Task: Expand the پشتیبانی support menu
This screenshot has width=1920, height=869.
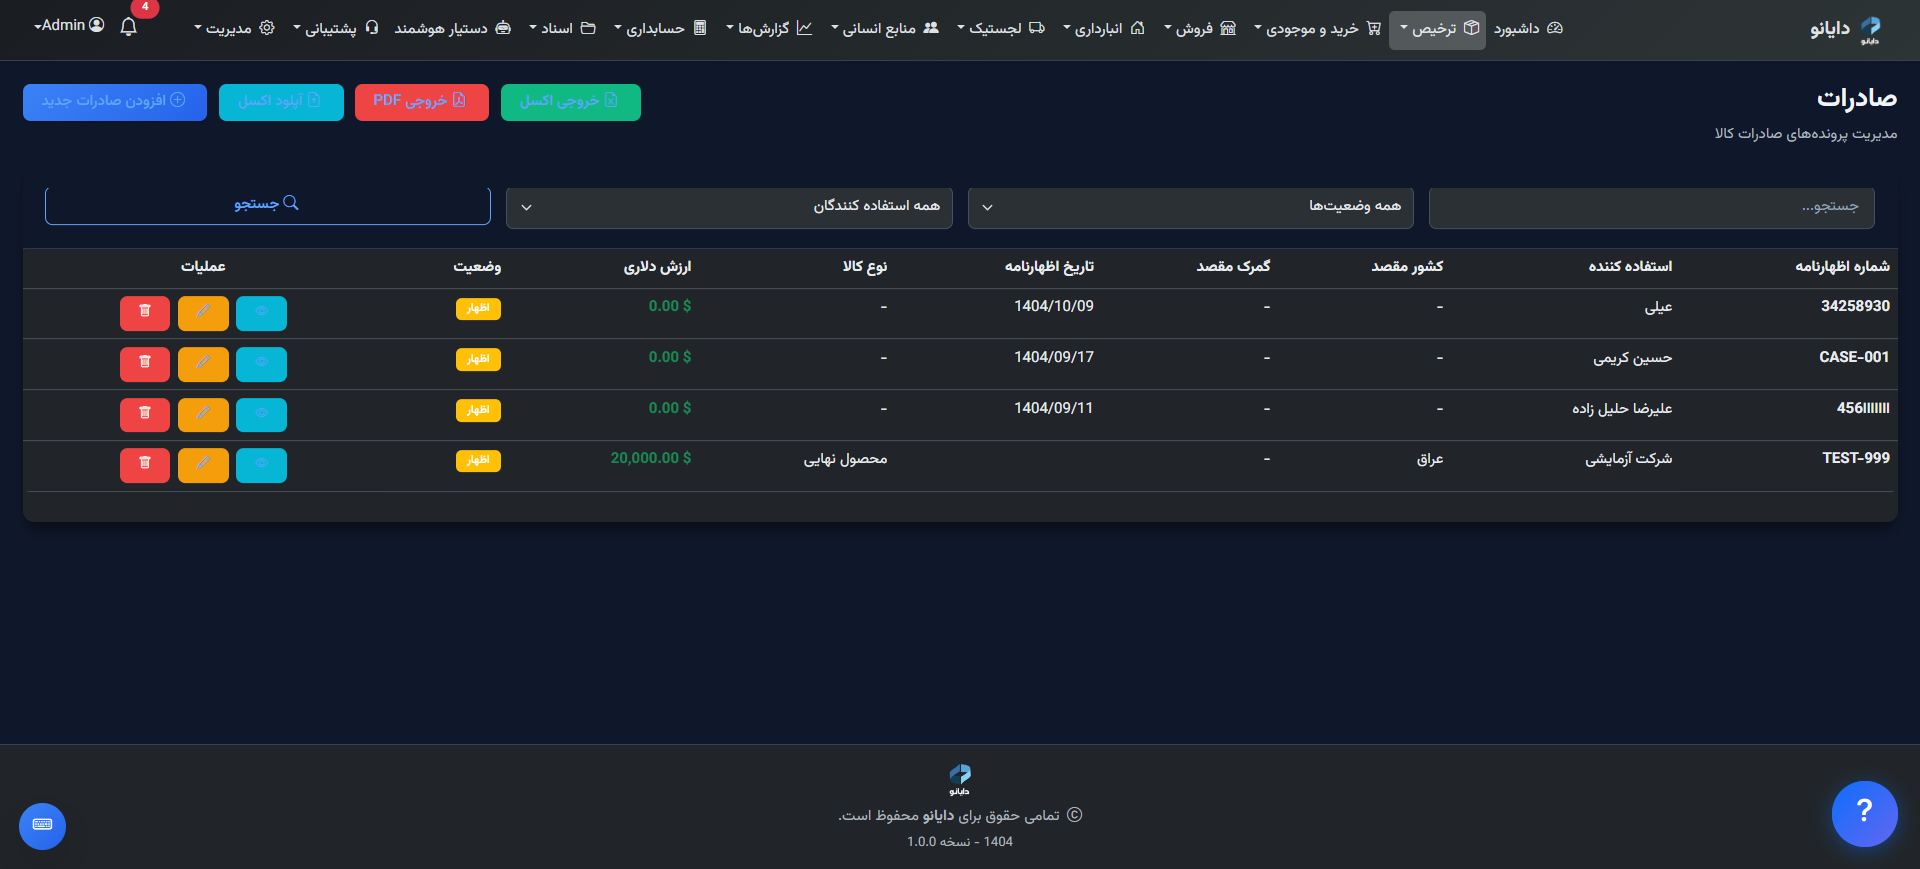Action: click(335, 29)
